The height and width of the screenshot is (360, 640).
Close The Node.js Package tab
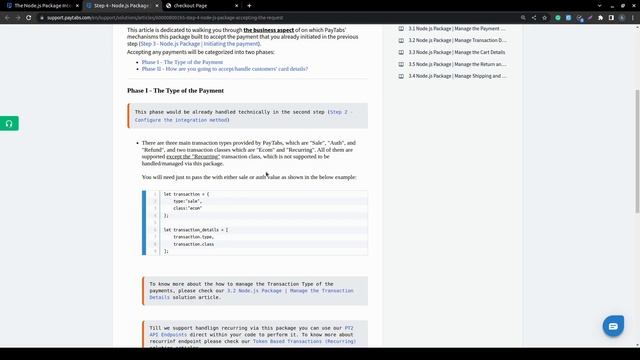tap(77, 6)
